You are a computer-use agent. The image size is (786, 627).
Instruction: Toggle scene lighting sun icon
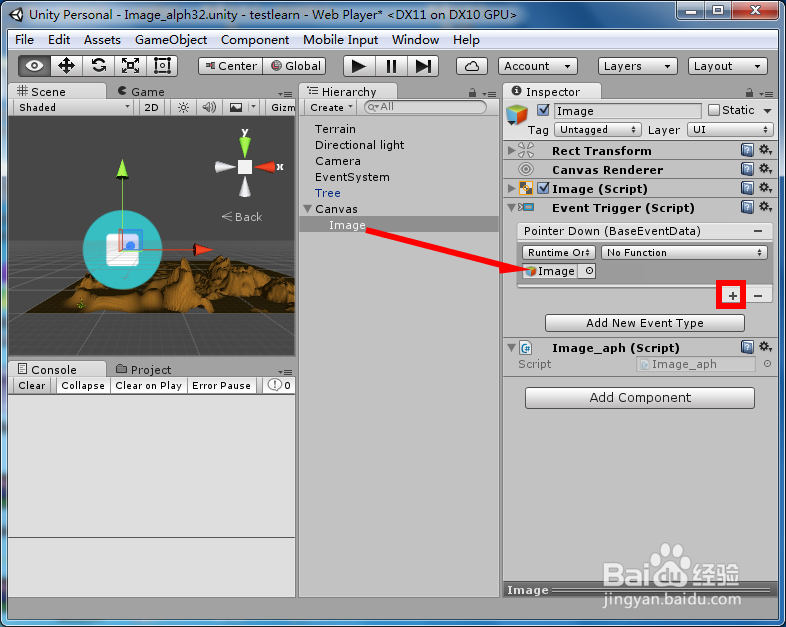click(183, 107)
